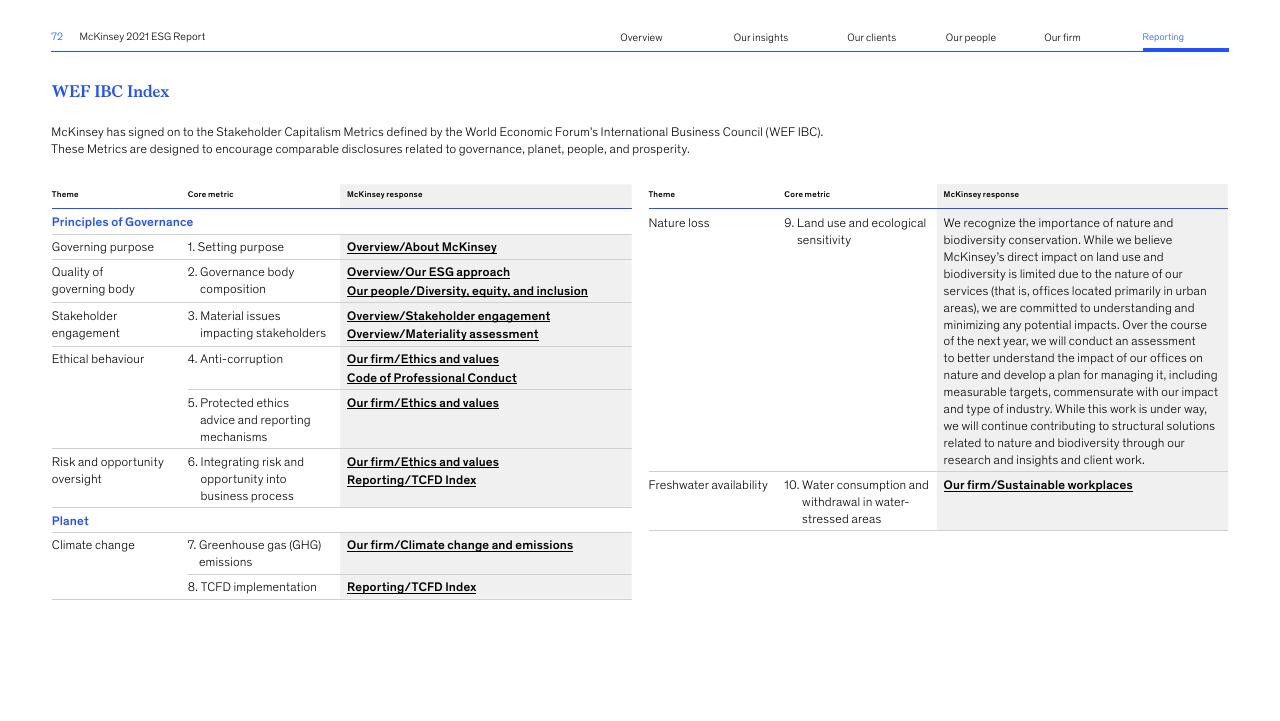Click the Reporting tab in header
The height and width of the screenshot is (721, 1280).
1163,37
